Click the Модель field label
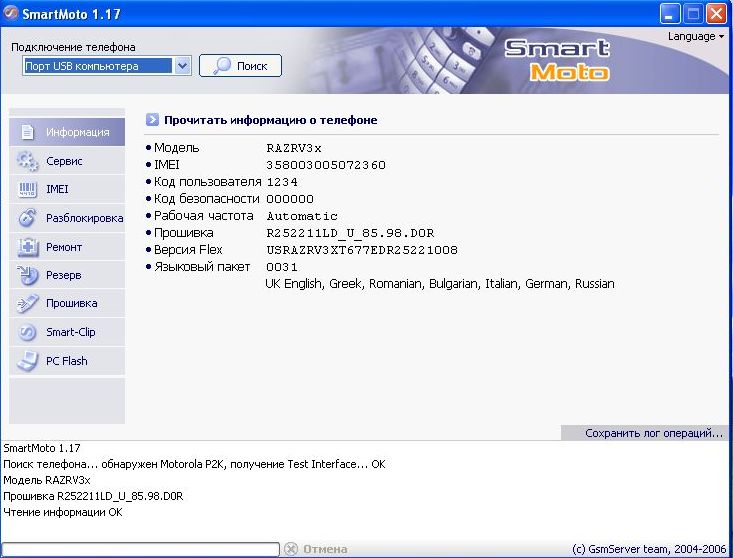 tap(176, 148)
